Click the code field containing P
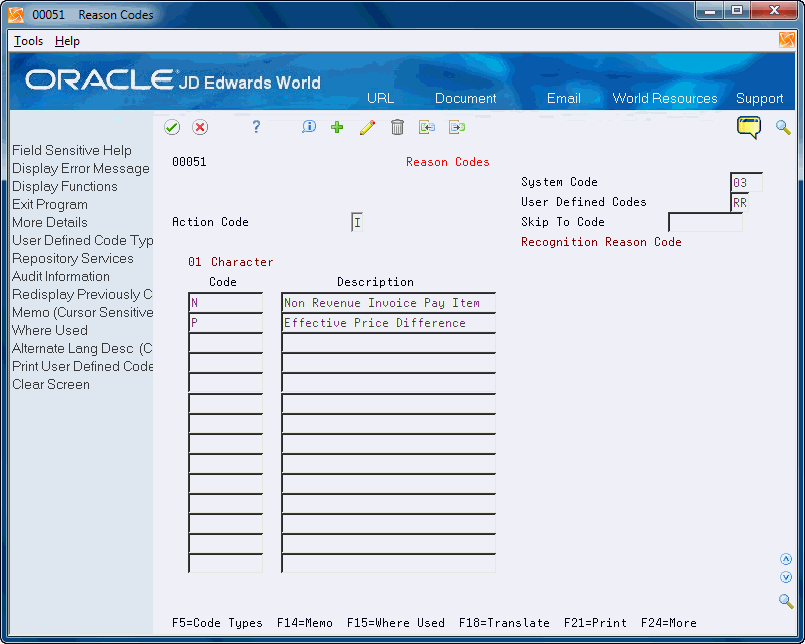The height and width of the screenshot is (644, 805). [x=226, y=323]
